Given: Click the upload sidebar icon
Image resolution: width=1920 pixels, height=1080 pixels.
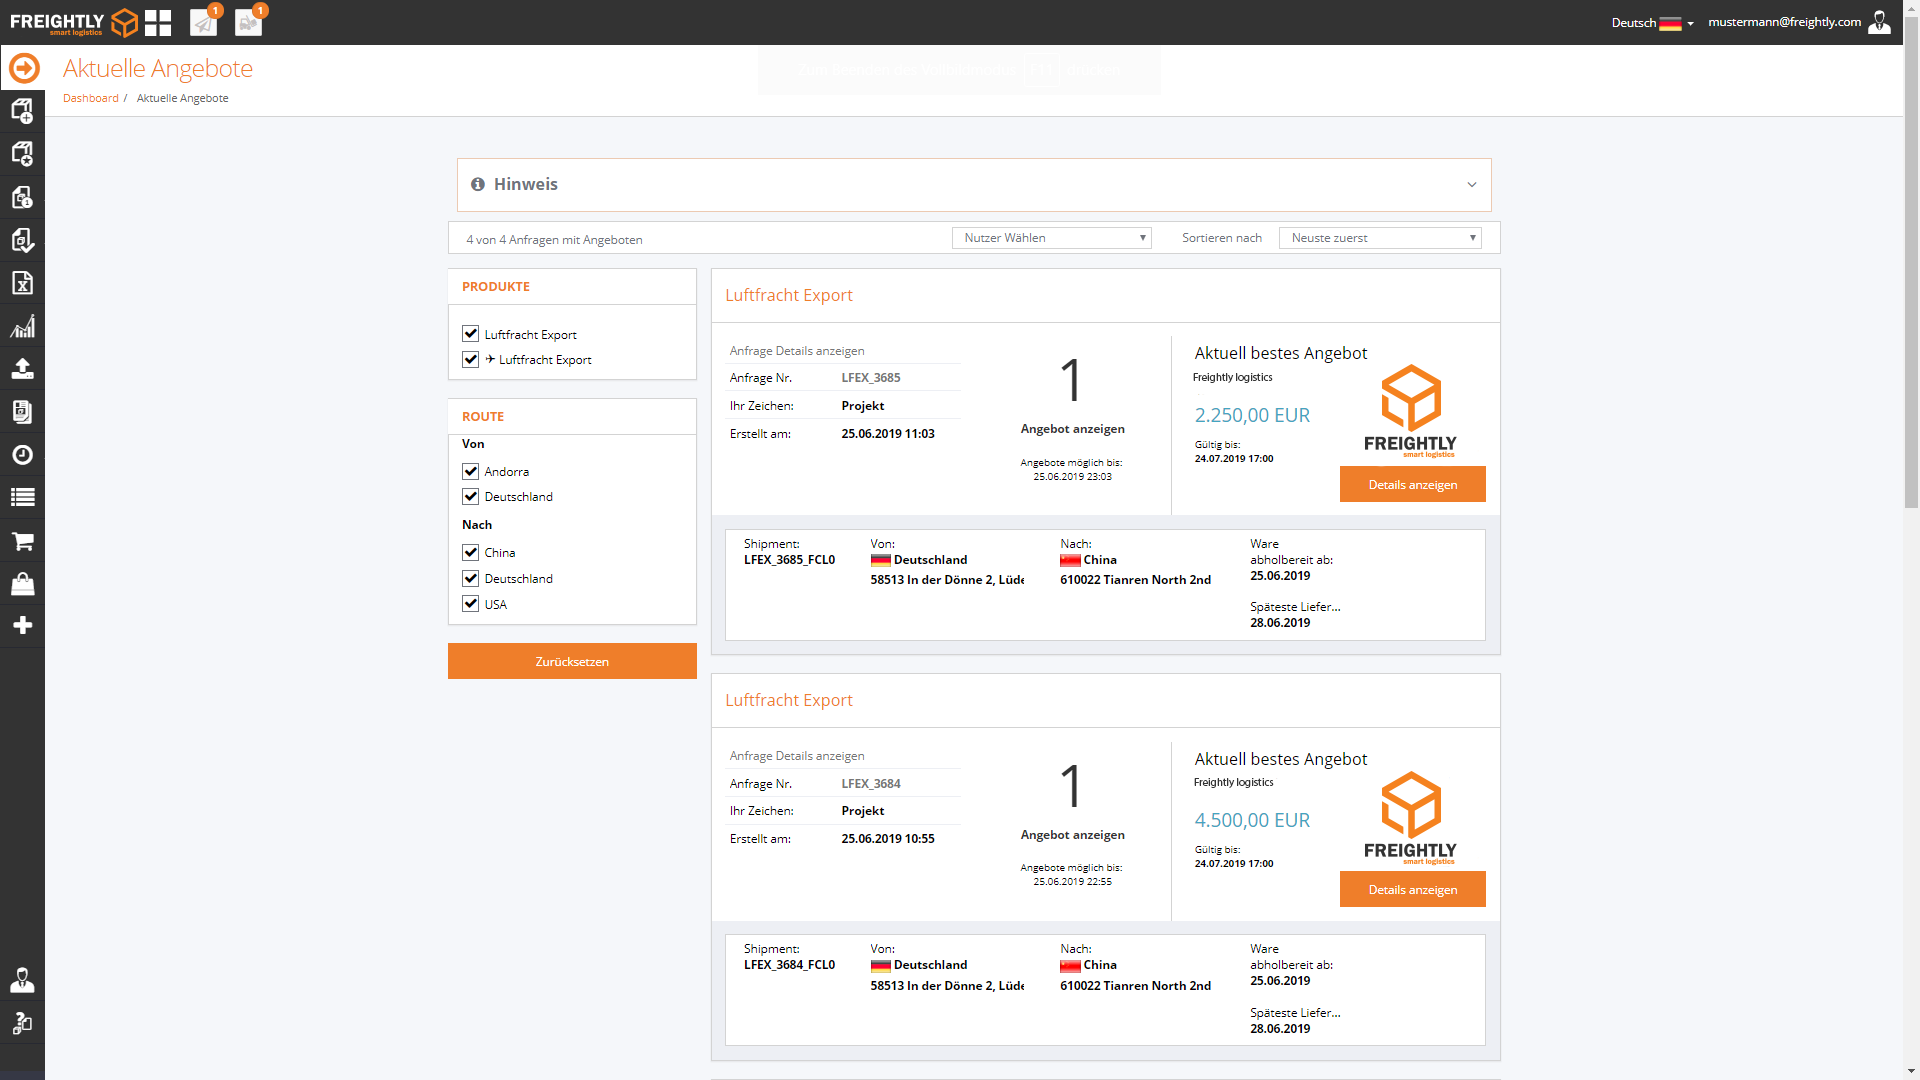Looking at the screenshot, I should (x=22, y=369).
